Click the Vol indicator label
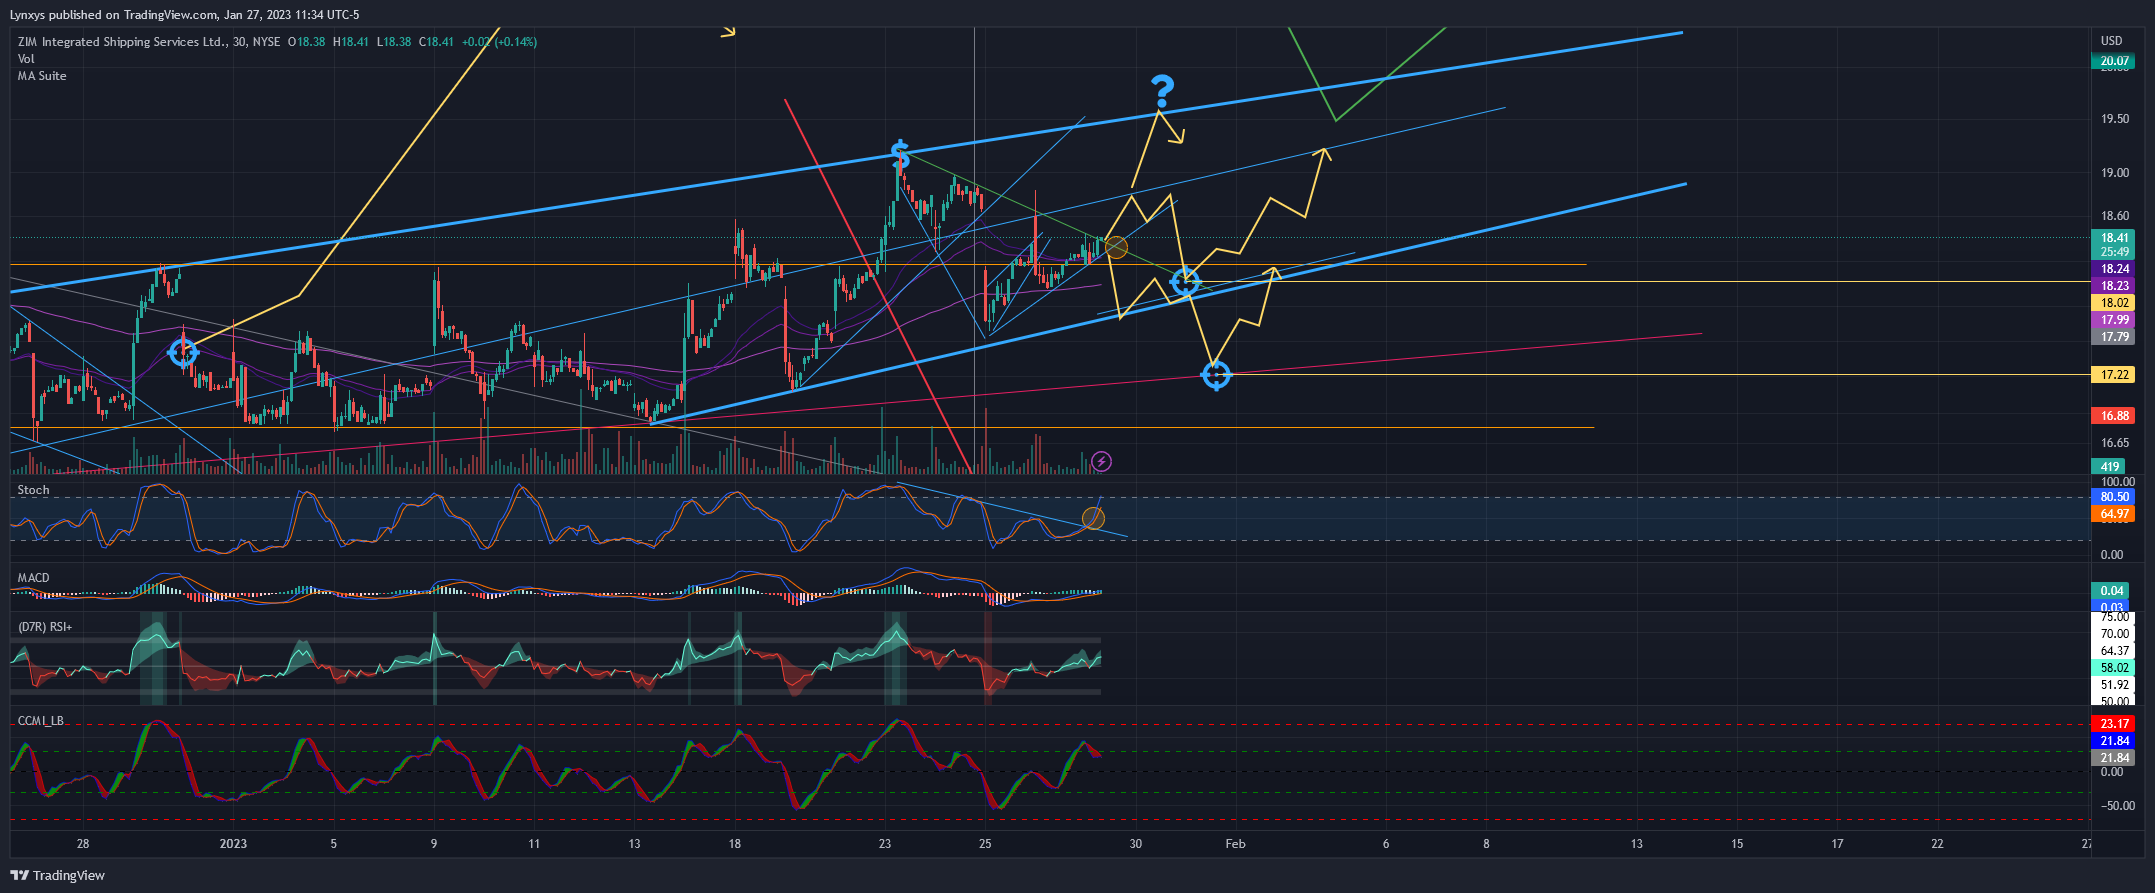The image size is (2155, 893). tap(26, 59)
